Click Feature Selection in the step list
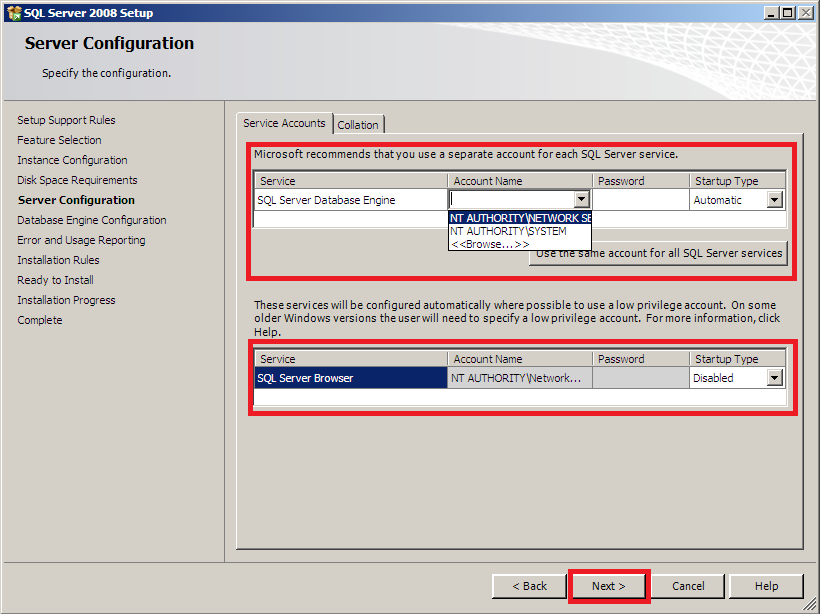820x614 pixels. click(x=60, y=140)
